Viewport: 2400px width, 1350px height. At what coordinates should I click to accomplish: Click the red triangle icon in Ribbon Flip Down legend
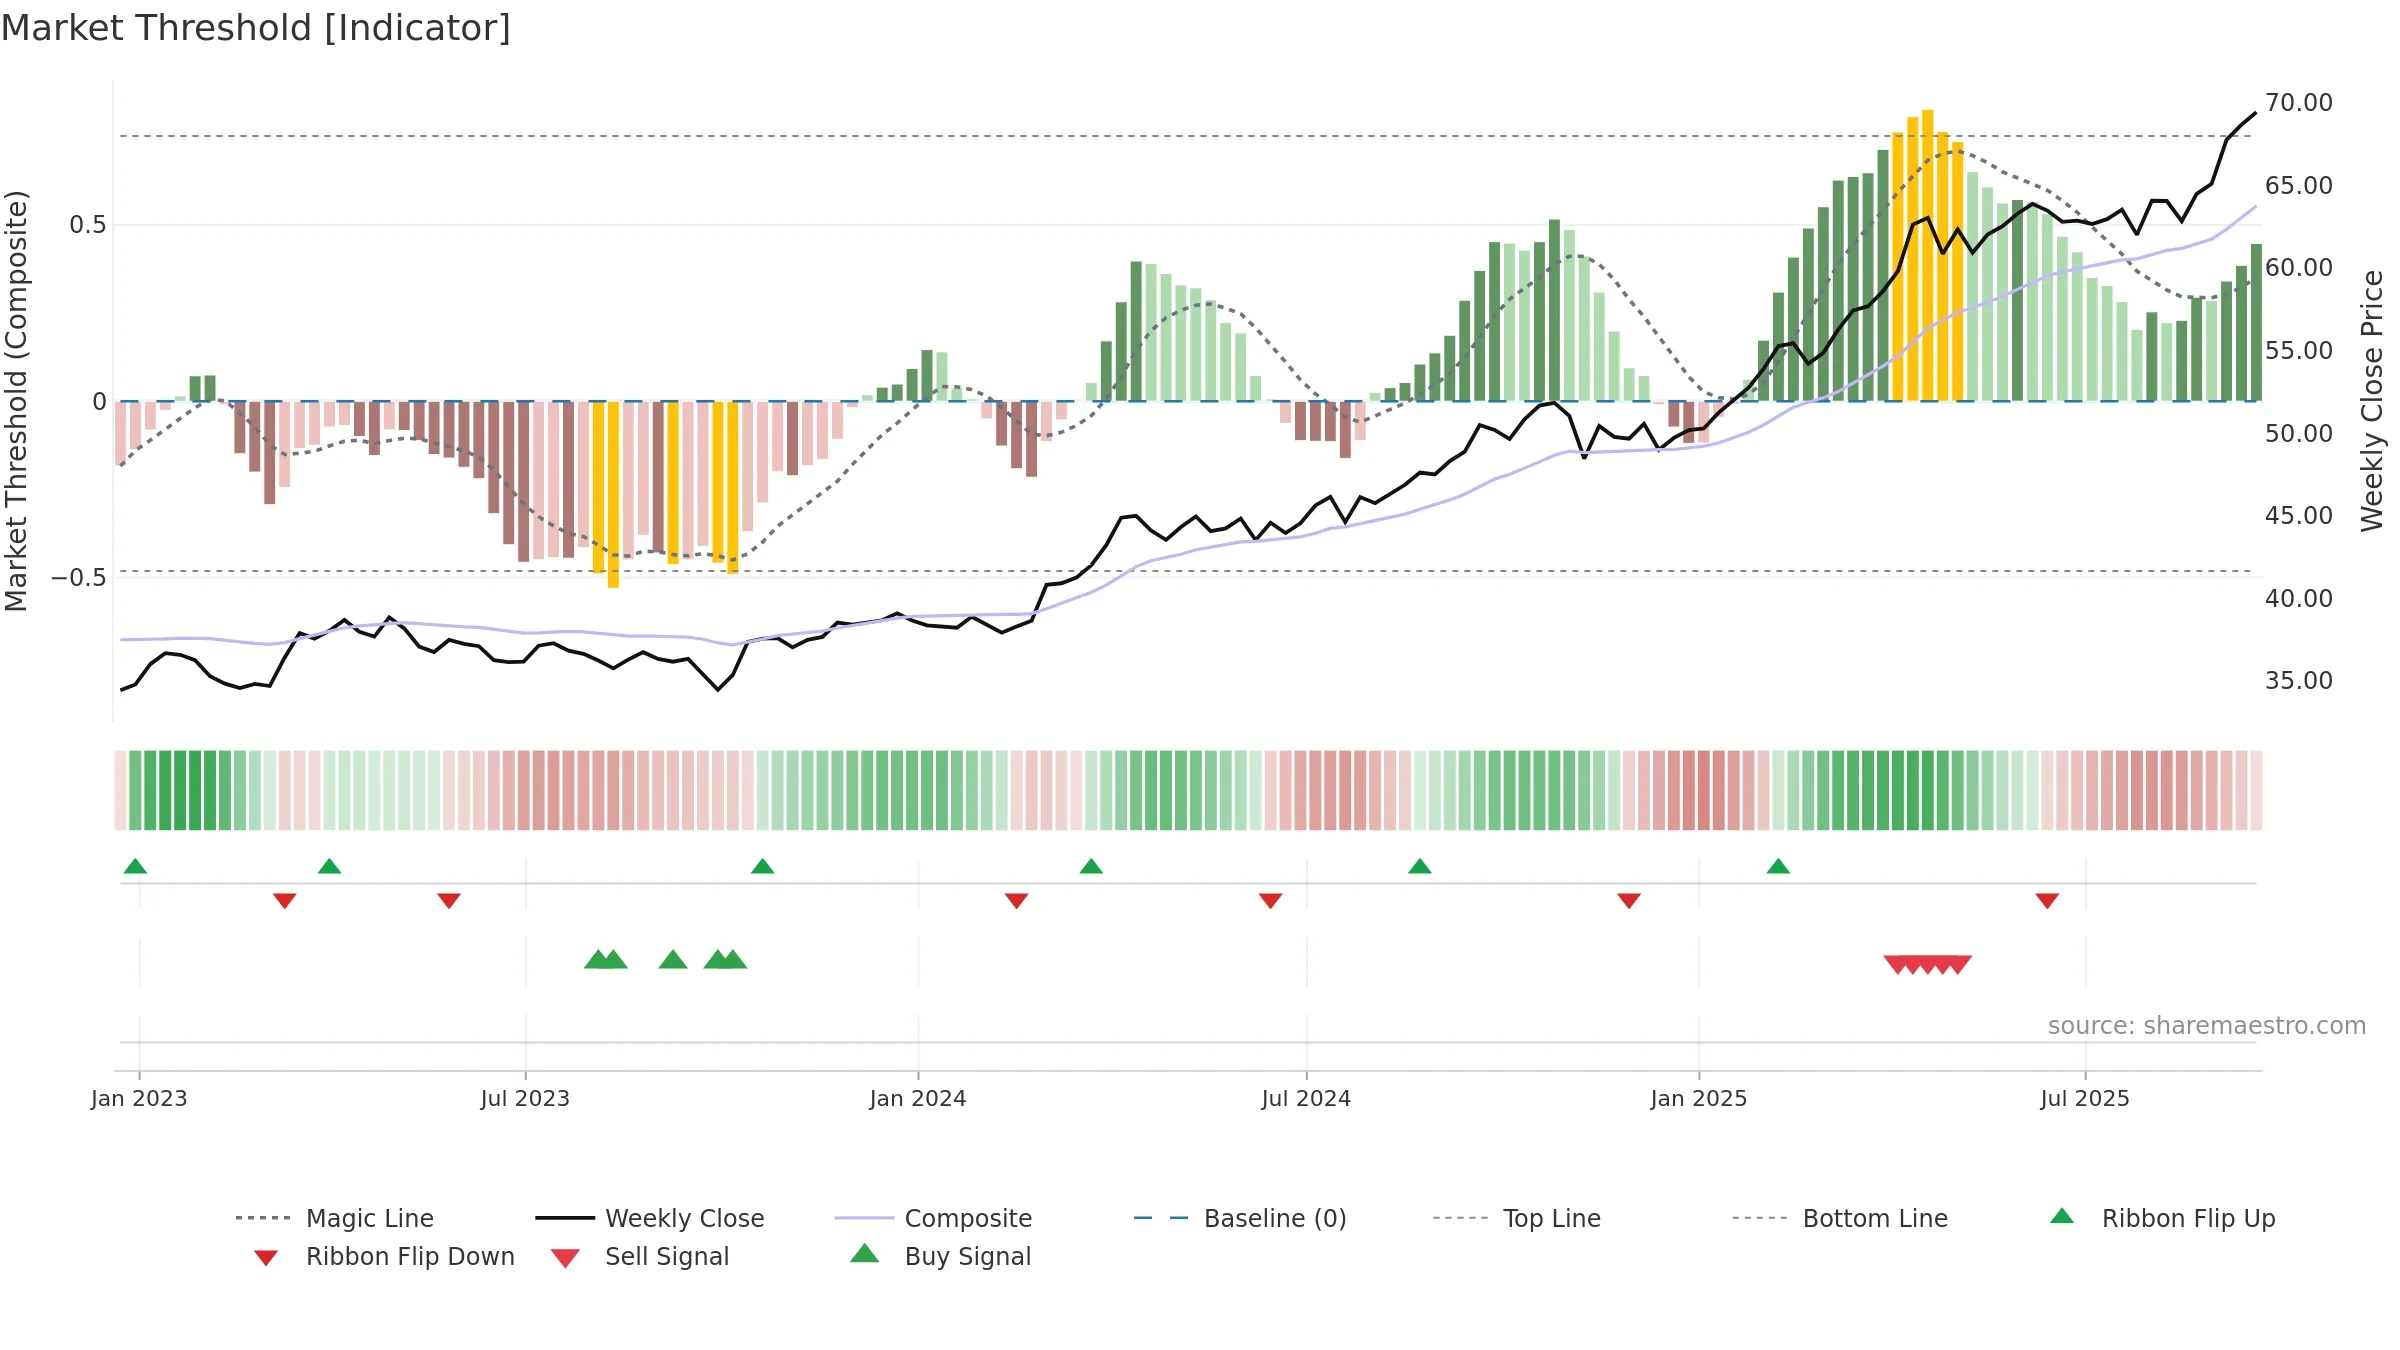coord(266,1258)
